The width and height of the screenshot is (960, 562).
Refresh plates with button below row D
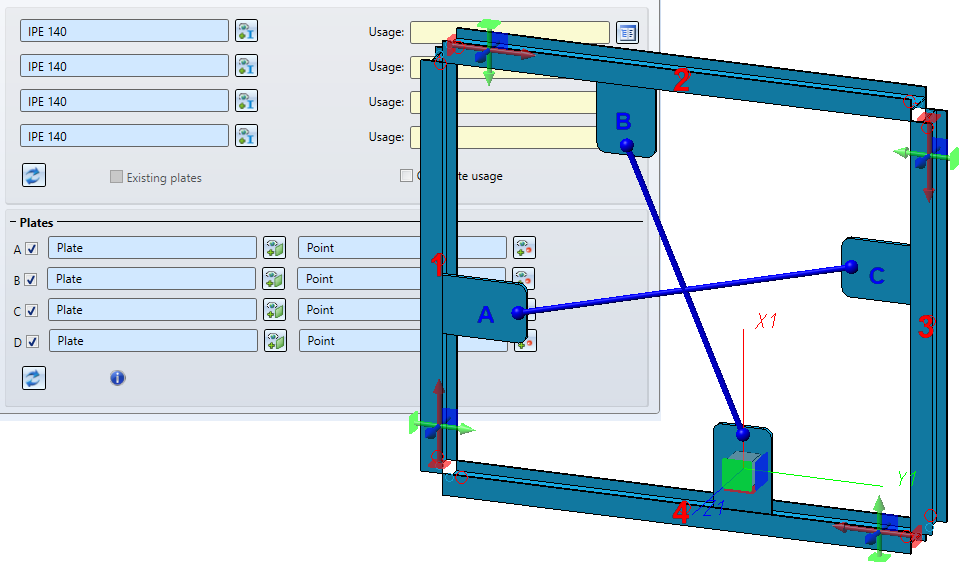34,378
